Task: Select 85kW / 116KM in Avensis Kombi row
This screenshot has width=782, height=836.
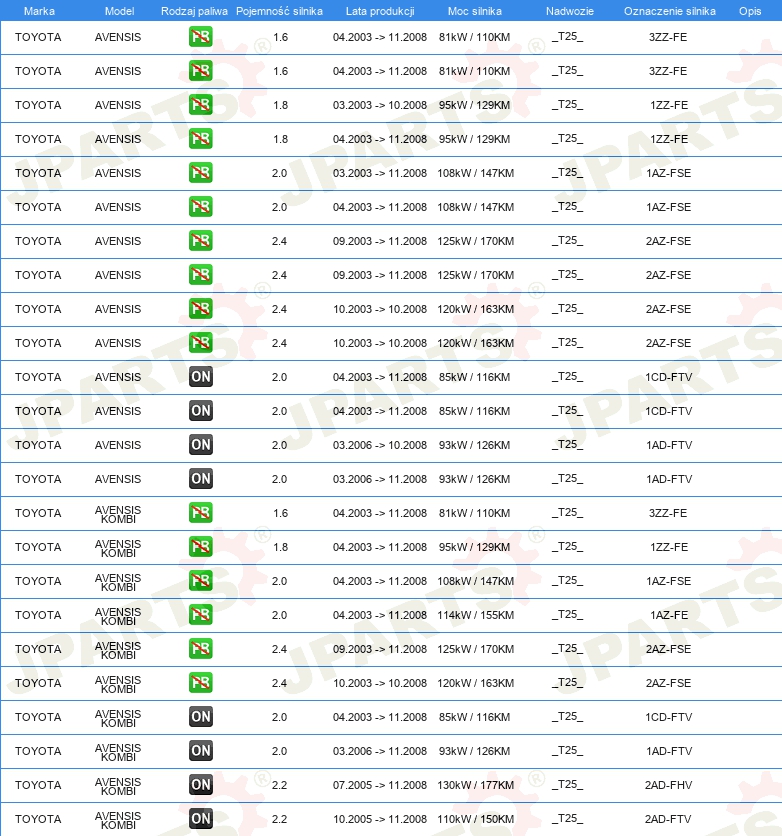Action: click(474, 718)
